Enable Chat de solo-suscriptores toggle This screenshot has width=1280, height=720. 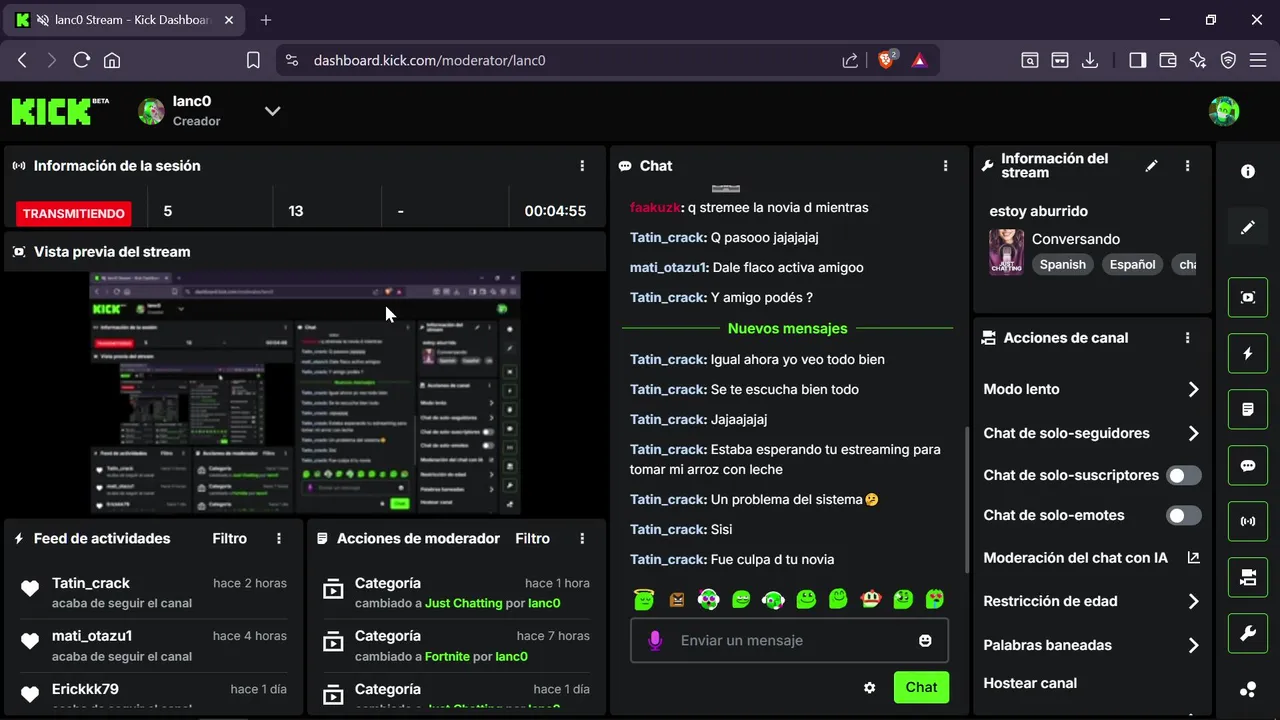tap(1184, 476)
